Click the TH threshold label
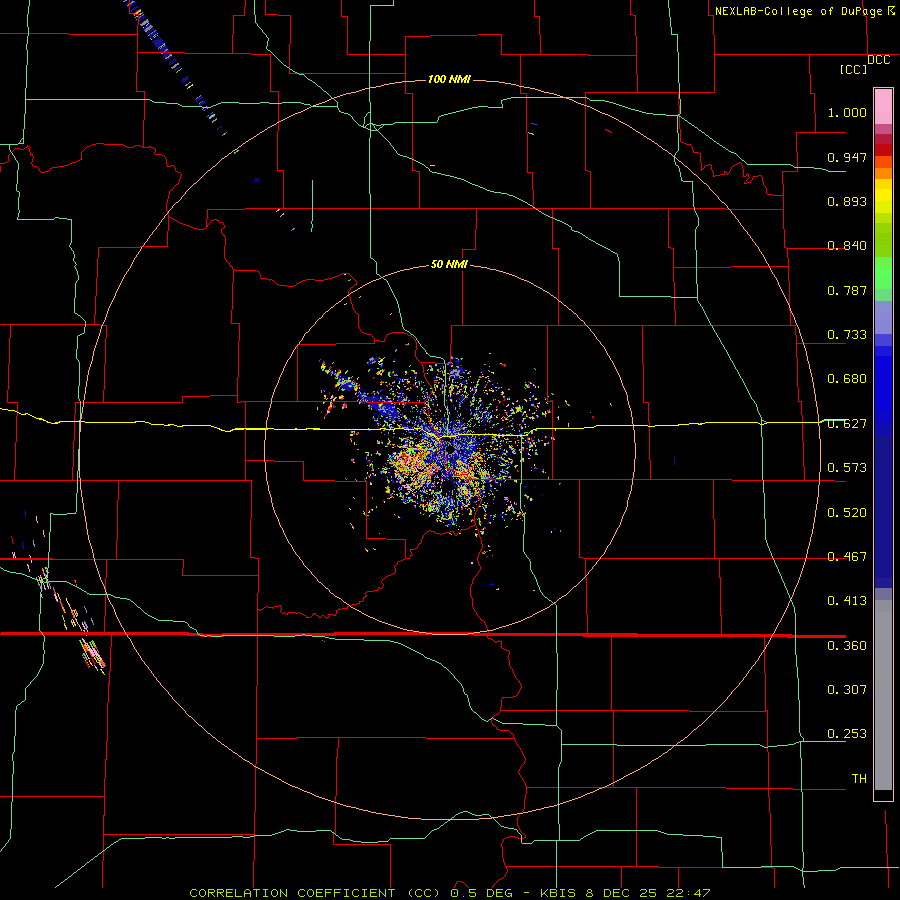Image resolution: width=900 pixels, height=900 pixels. 859,779
